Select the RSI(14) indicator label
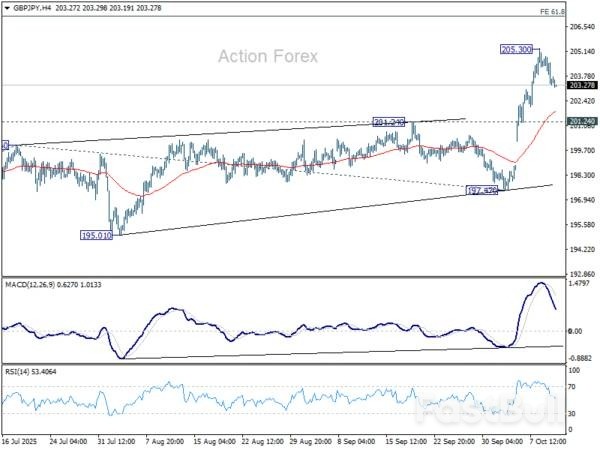The width and height of the screenshot is (600, 450). click(x=20, y=373)
